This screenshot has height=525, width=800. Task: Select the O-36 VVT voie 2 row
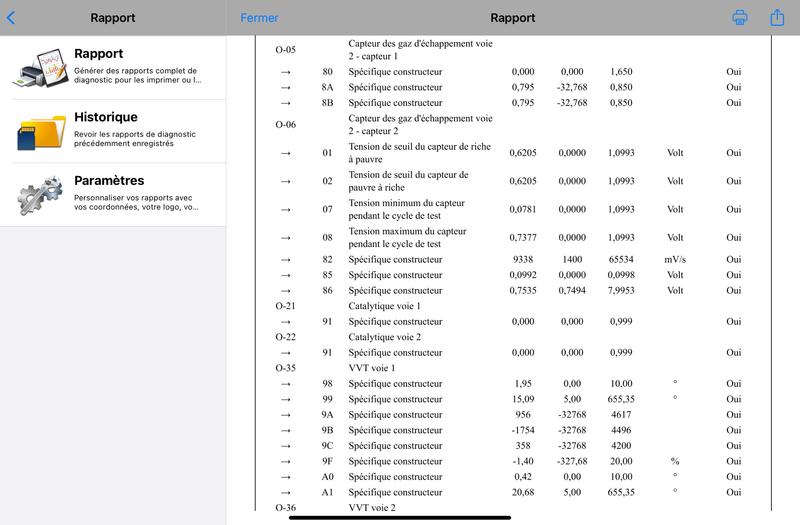click(514, 508)
